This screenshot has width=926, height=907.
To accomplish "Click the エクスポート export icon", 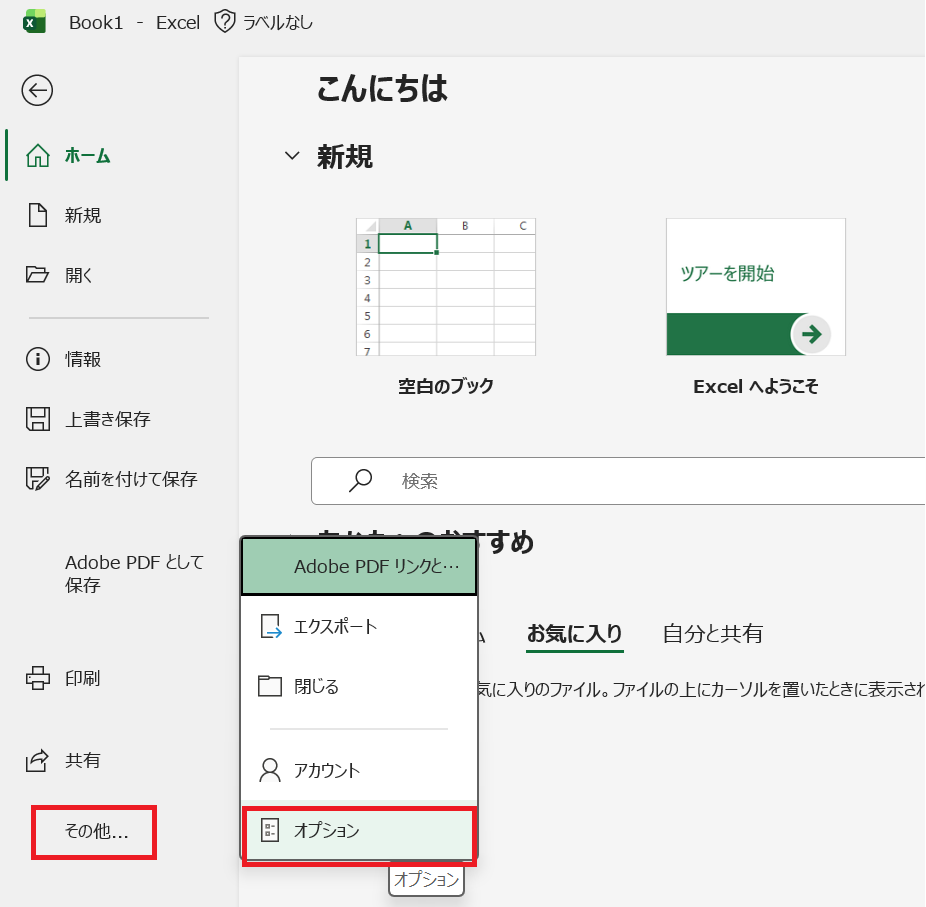I will point(271,627).
